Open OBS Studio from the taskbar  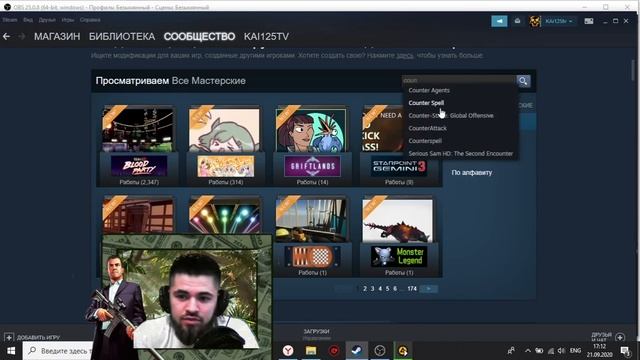pyautogui.click(x=380, y=351)
